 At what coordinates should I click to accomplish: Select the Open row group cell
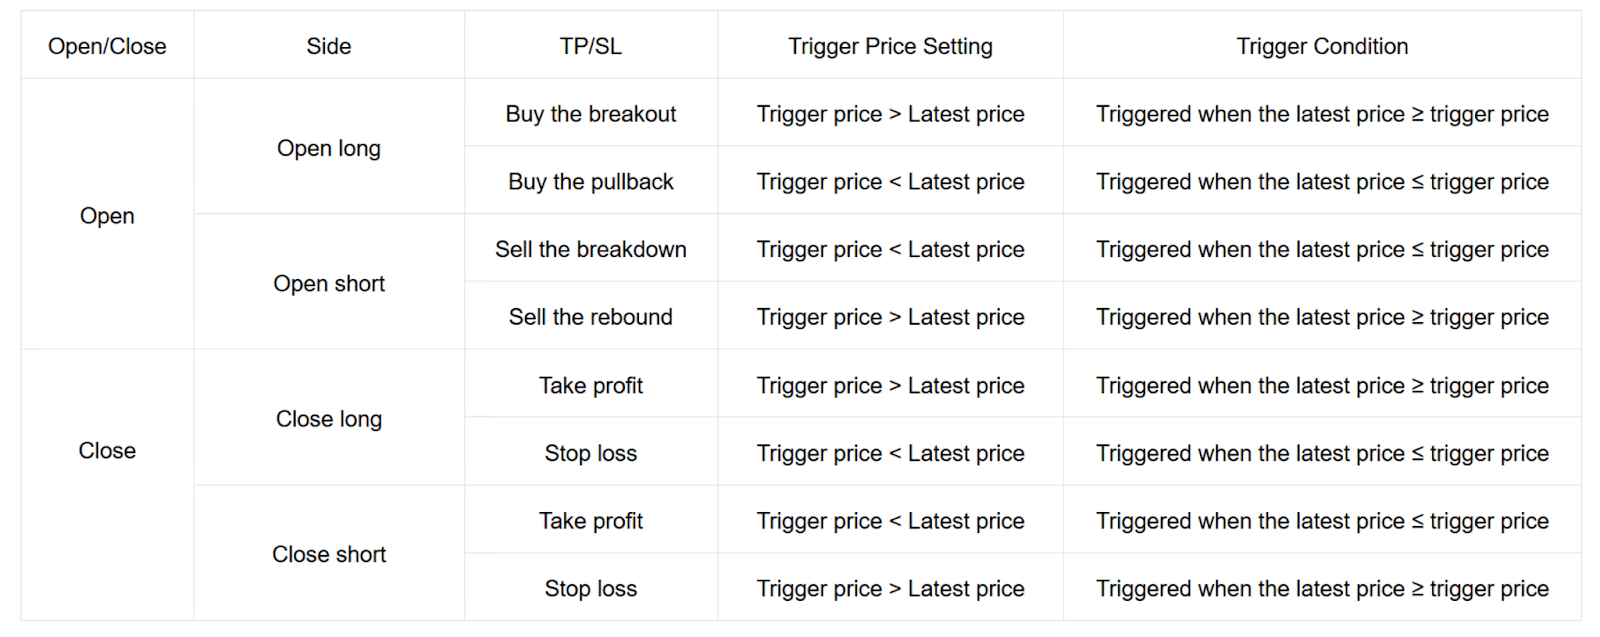click(x=107, y=216)
